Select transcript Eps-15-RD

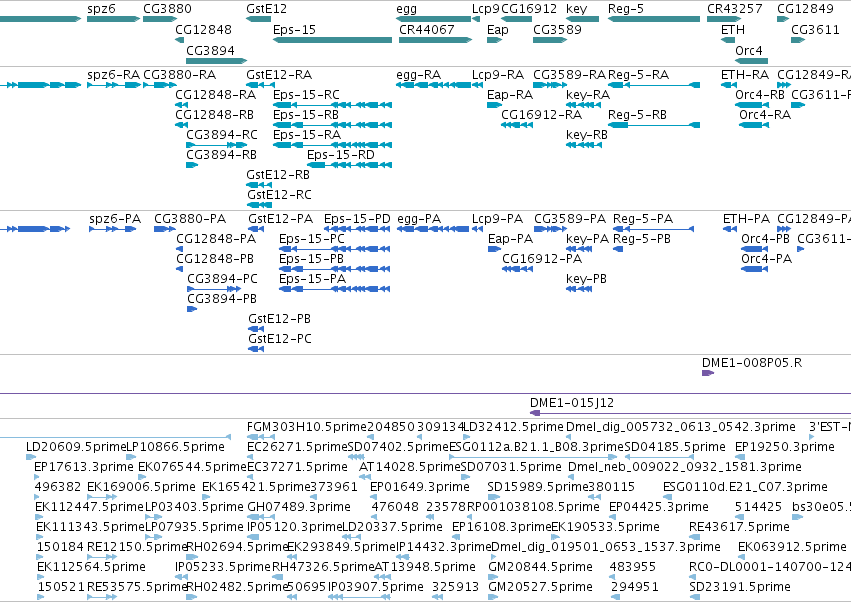(350, 165)
